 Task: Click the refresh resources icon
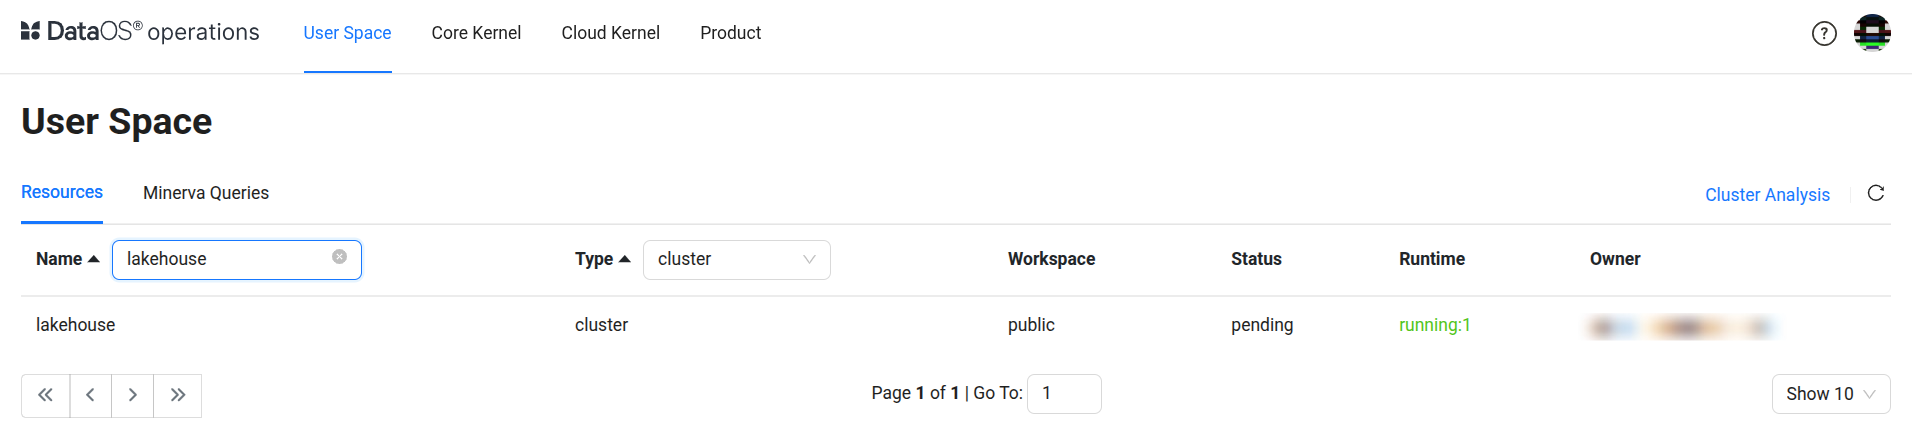point(1876,193)
